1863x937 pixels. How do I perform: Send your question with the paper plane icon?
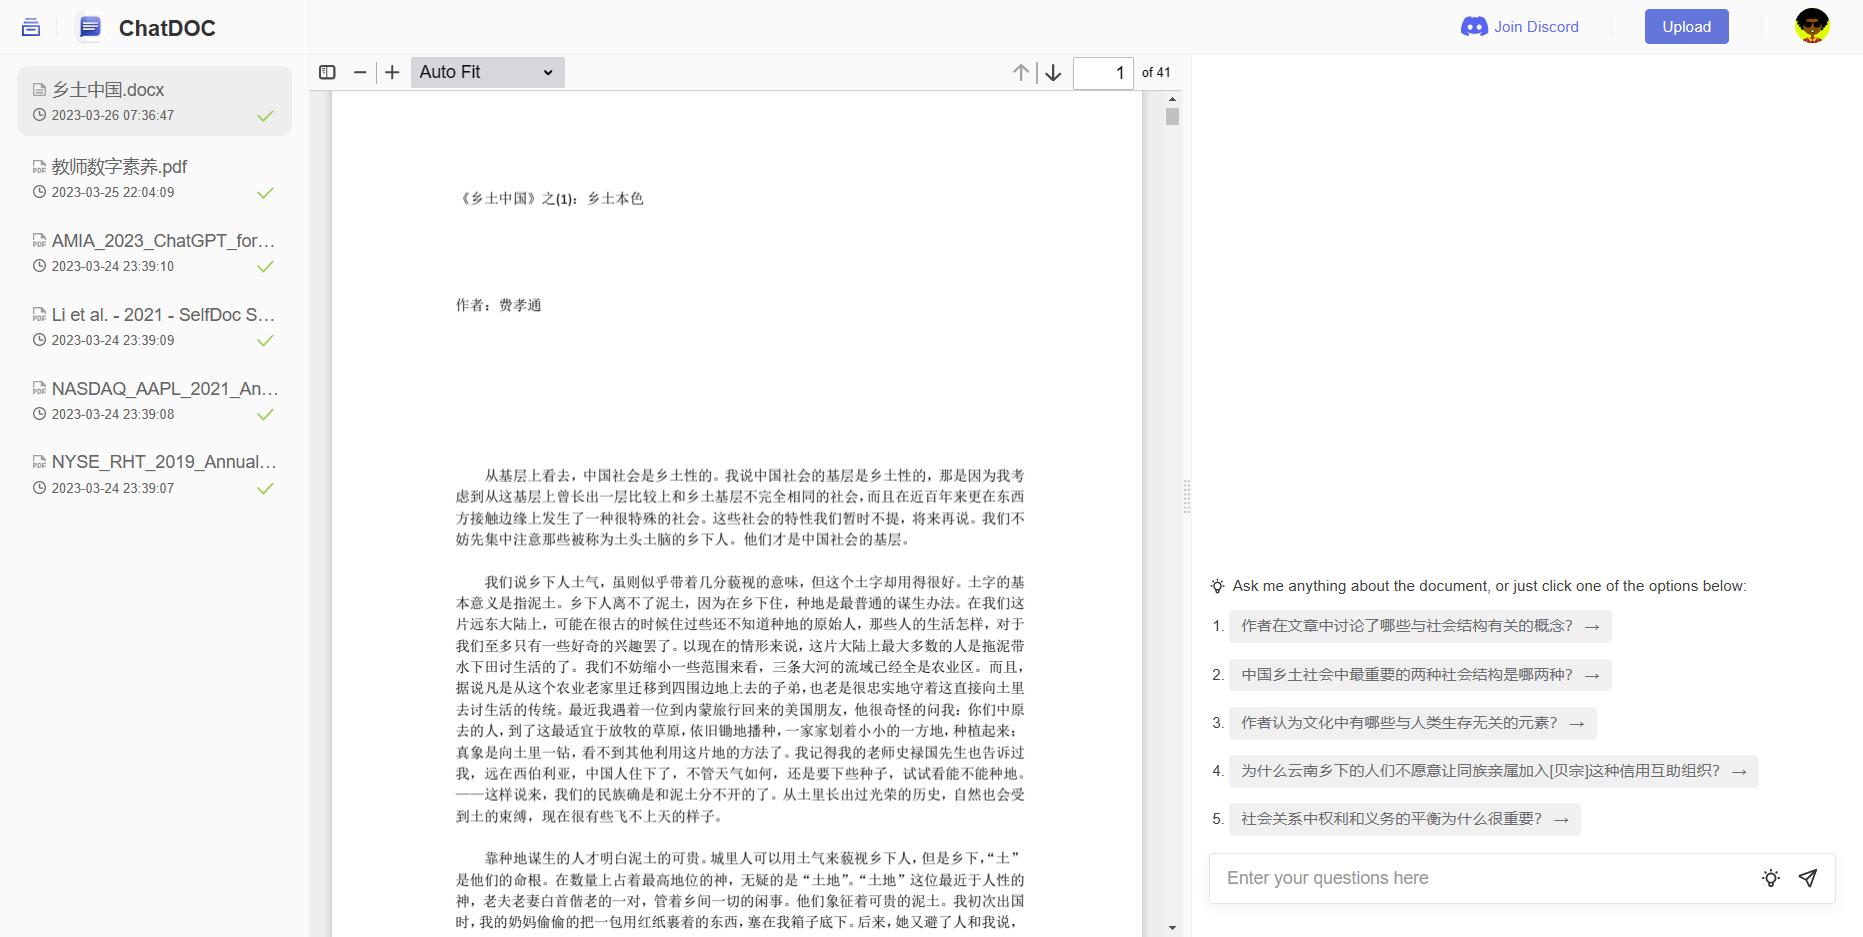pos(1808,878)
